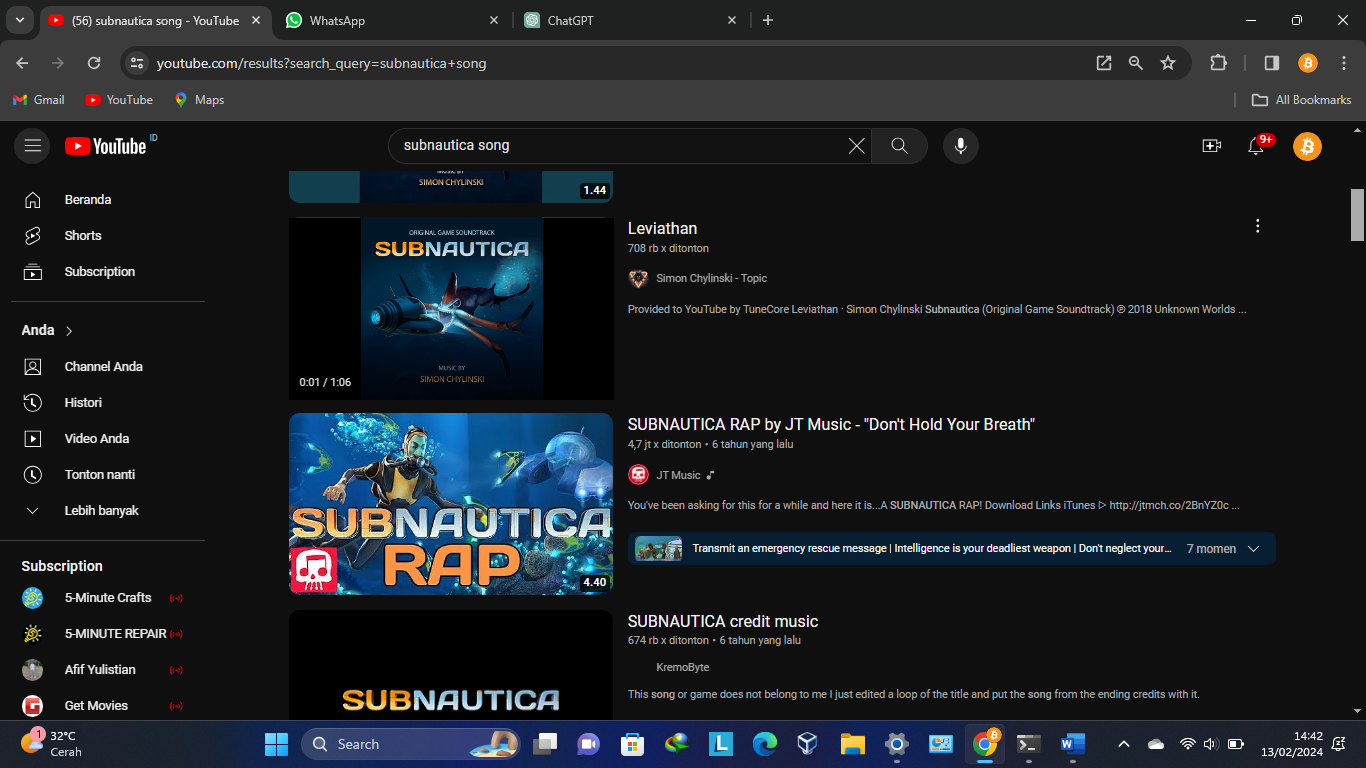Open File Explorer in taskbar
This screenshot has width=1366, height=768.
pos(852,744)
